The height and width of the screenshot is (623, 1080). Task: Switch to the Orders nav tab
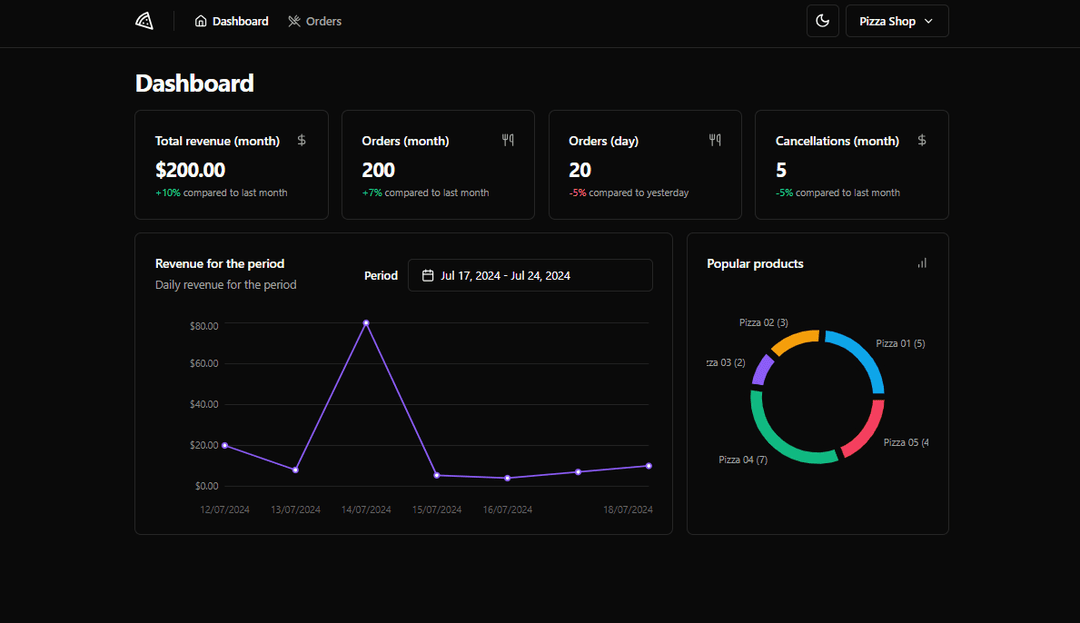pos(314,21)
